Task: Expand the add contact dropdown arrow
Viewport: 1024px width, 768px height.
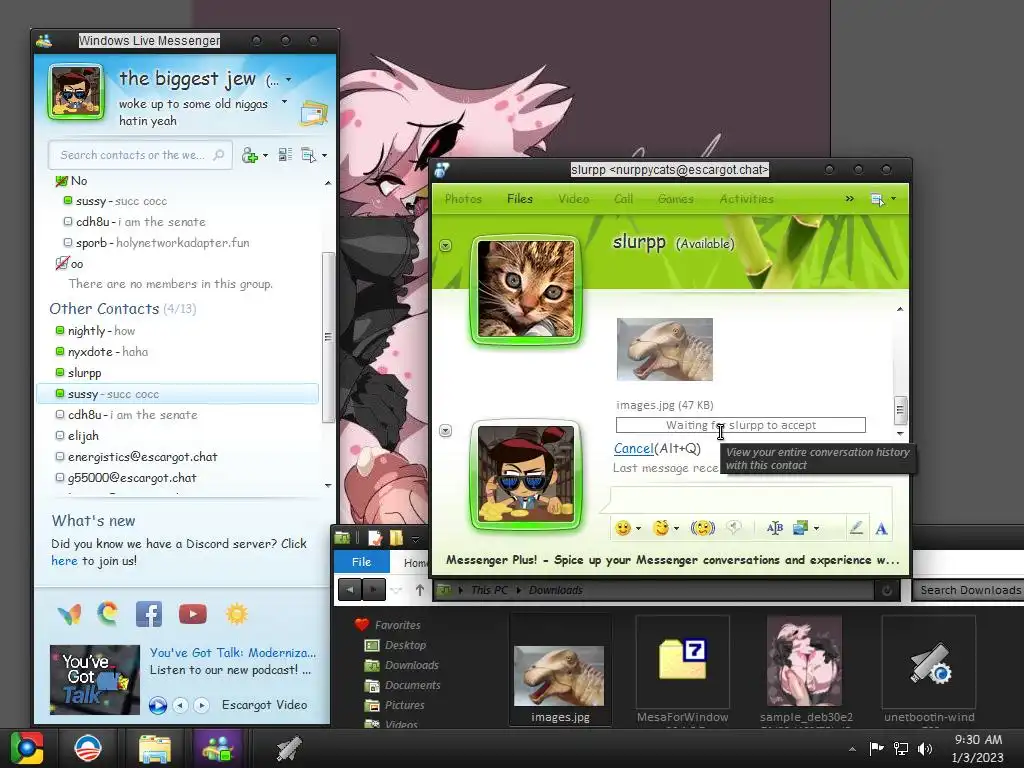Action: coord(264,155)
